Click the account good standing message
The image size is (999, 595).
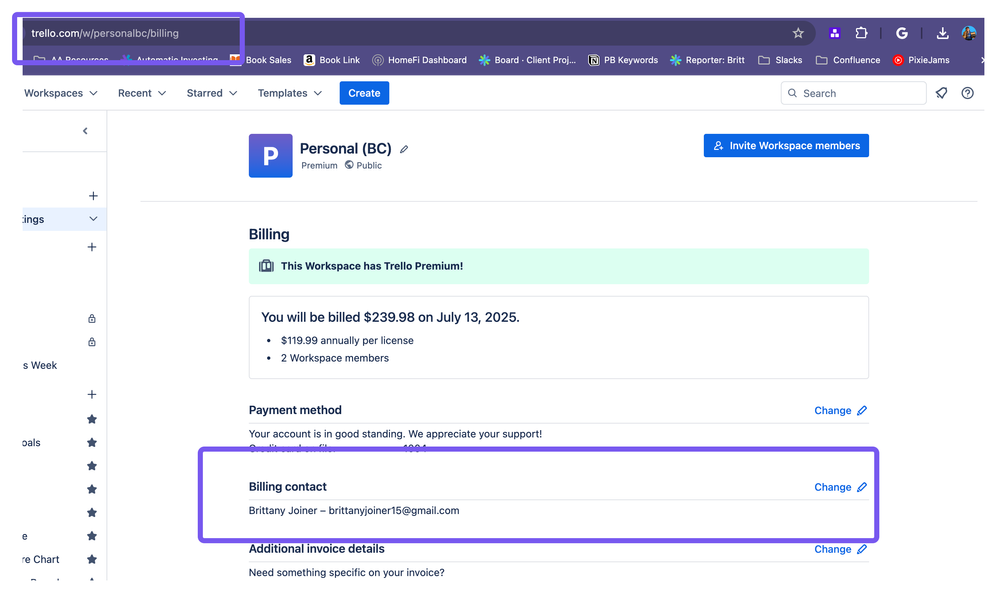tap(395, 434)
